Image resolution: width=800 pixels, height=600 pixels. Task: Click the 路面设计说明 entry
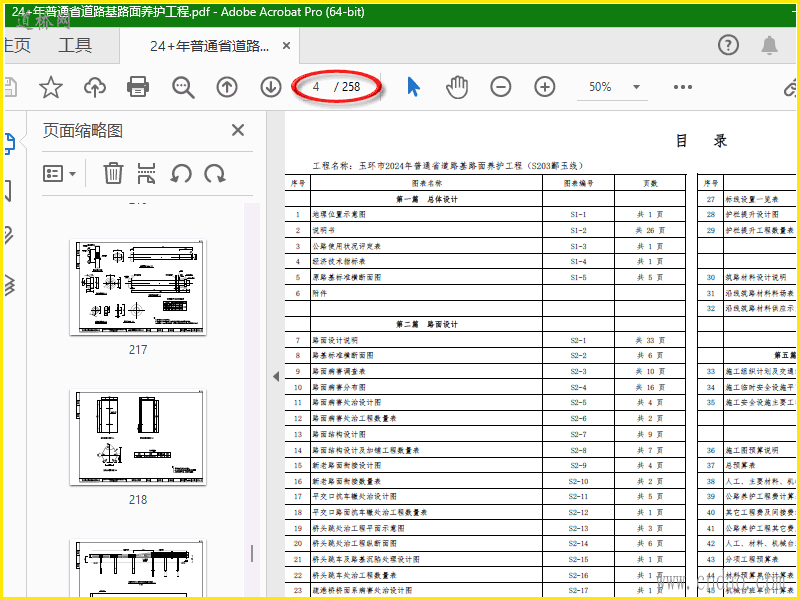335,340
